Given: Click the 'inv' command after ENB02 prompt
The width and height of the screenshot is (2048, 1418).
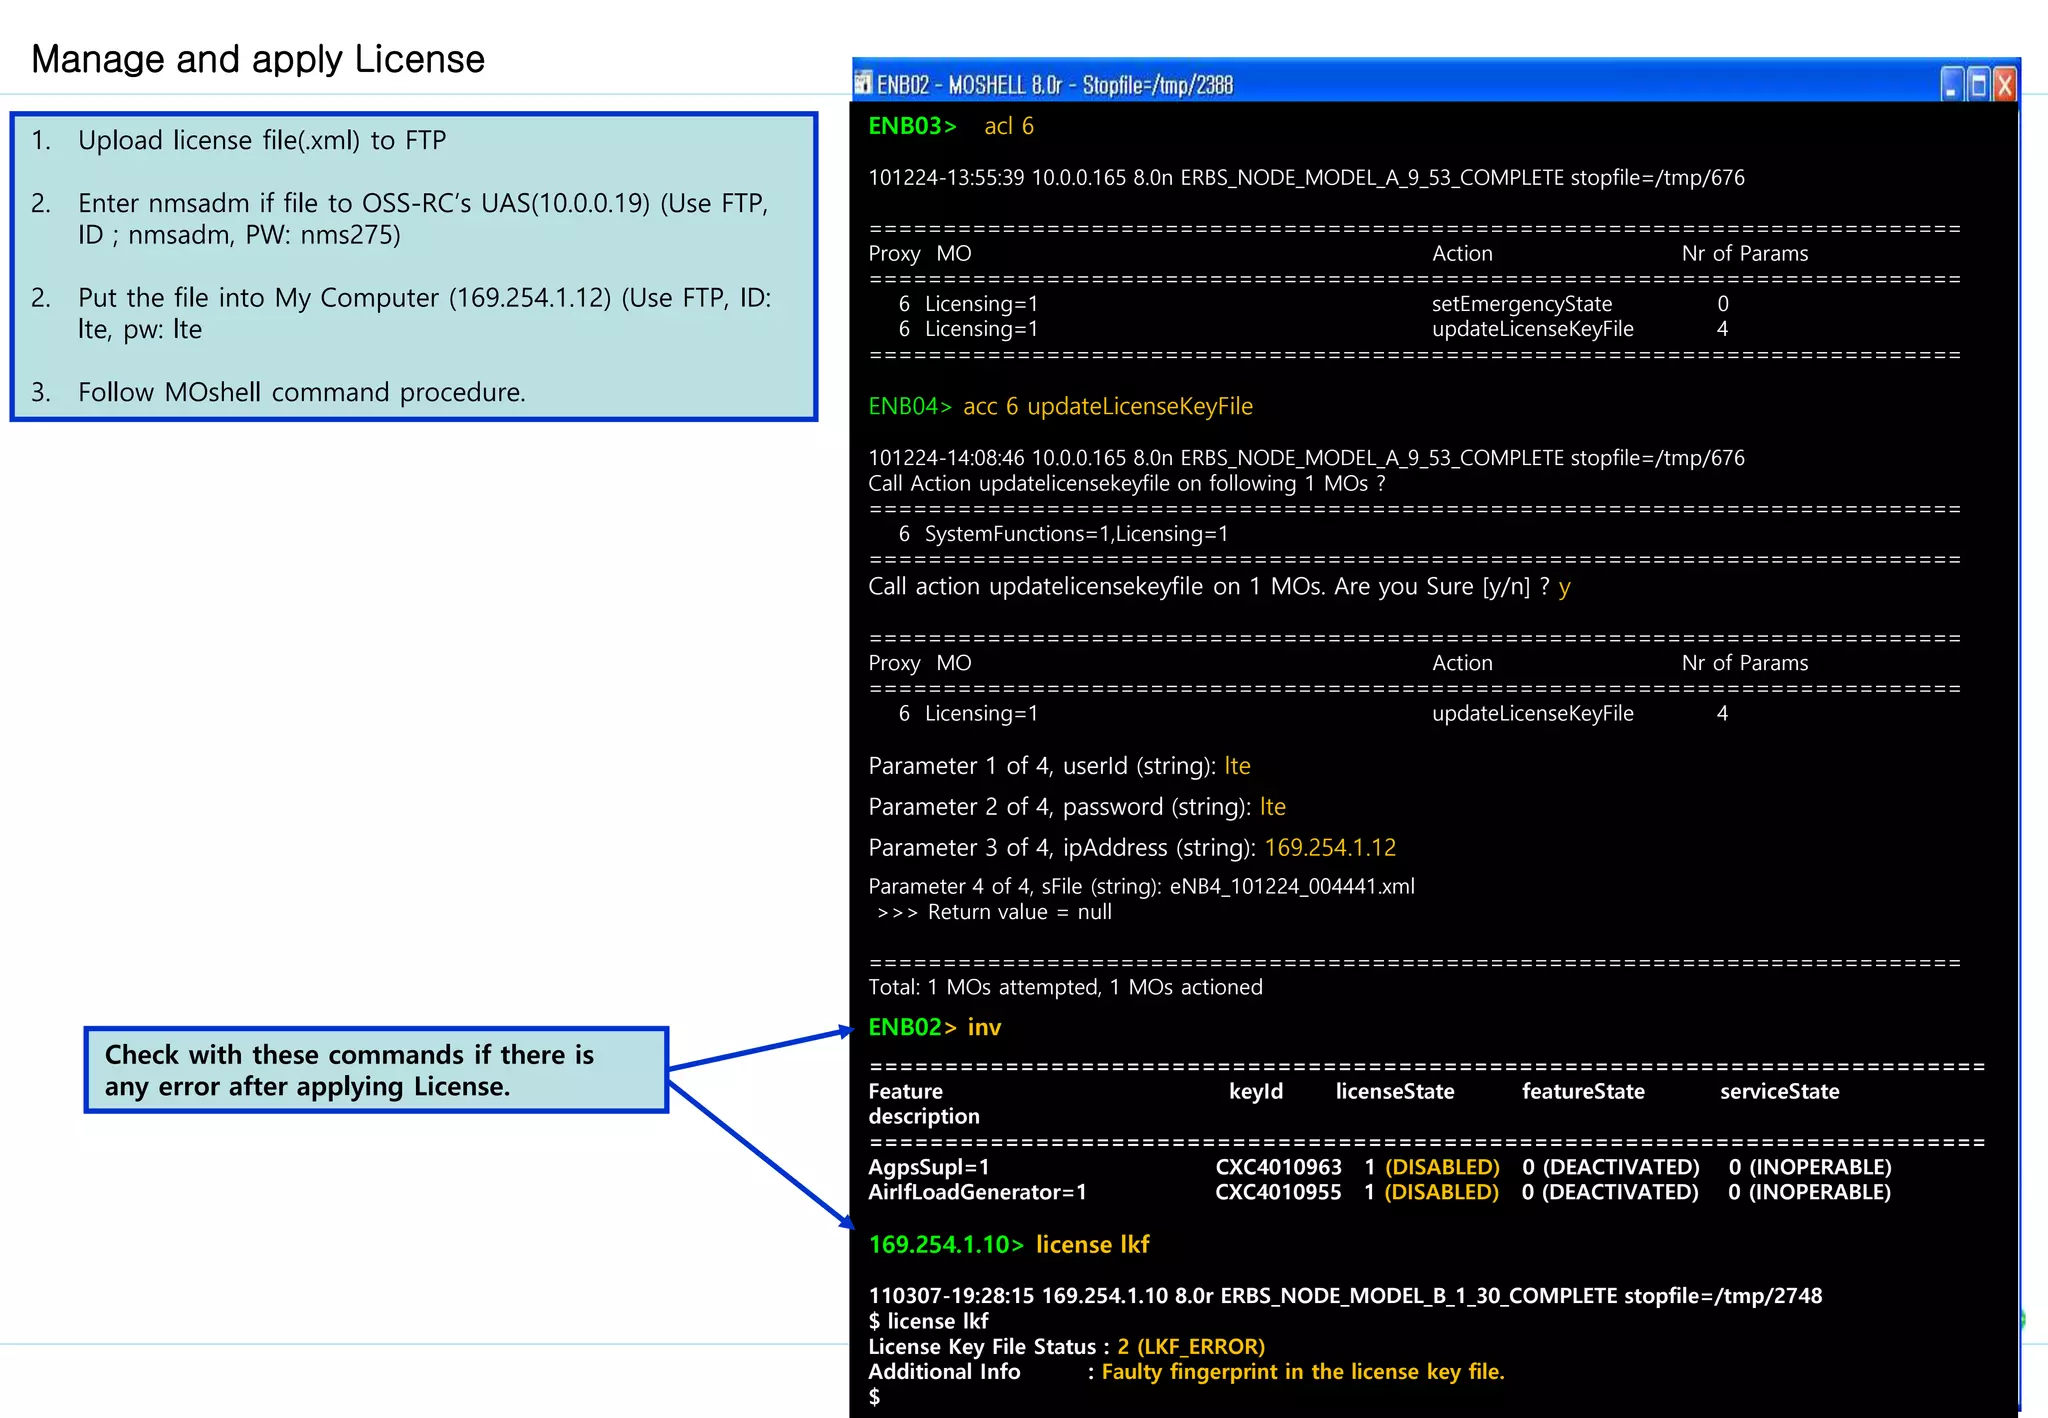Looking at the screenshot, I should click(x=984, y=1027).
